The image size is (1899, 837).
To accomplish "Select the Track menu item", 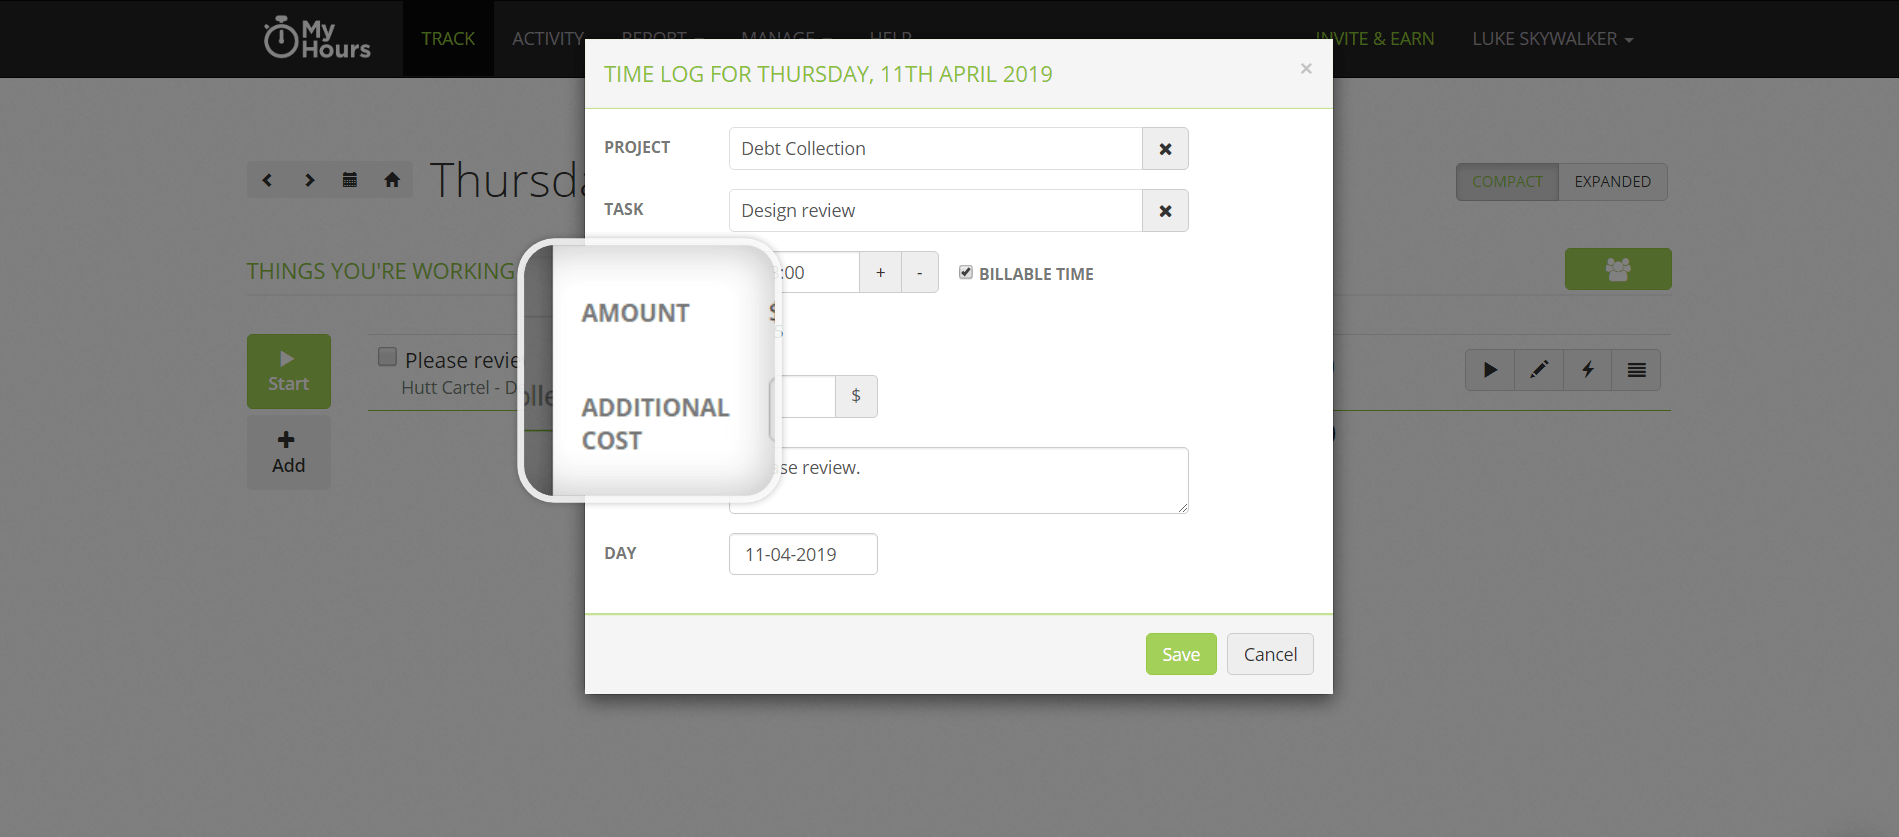I will (448, 38).
